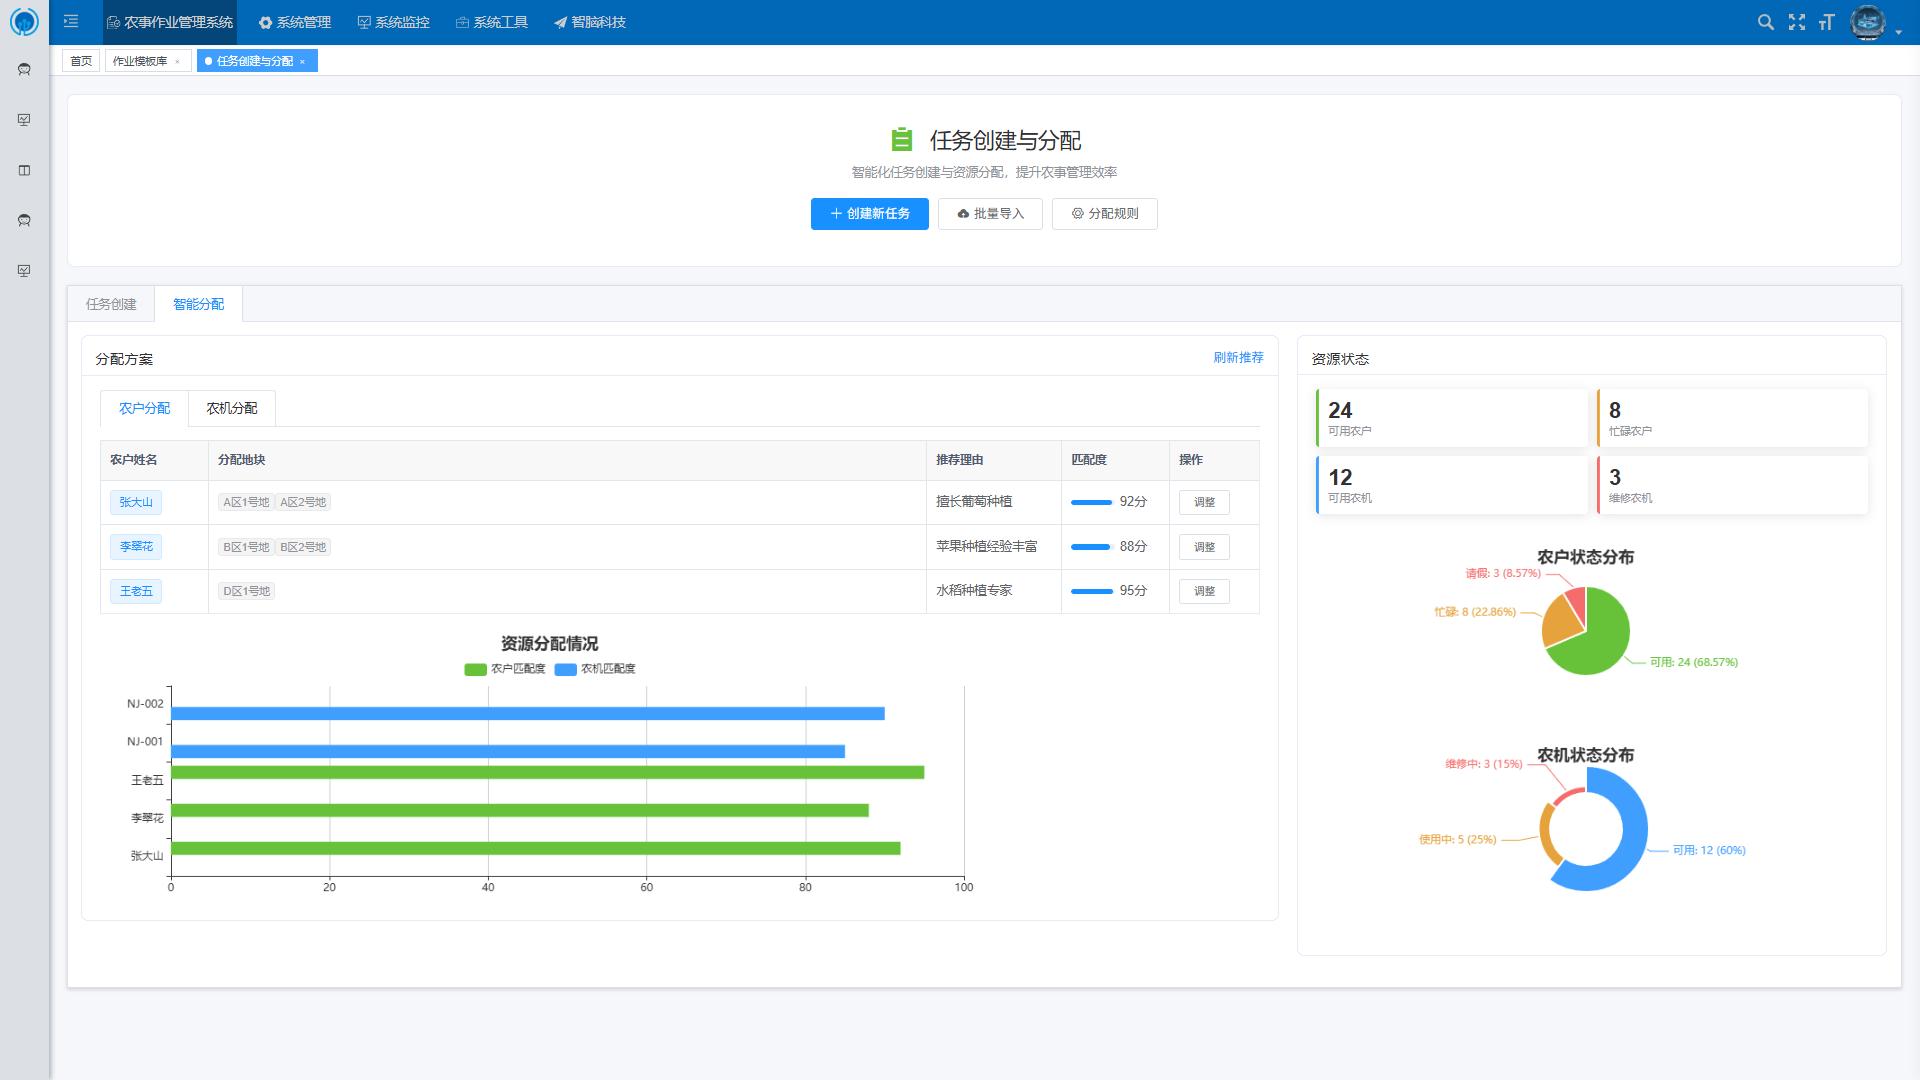
Task: Open the search icon in header
Action: [x=1765, y=22]
